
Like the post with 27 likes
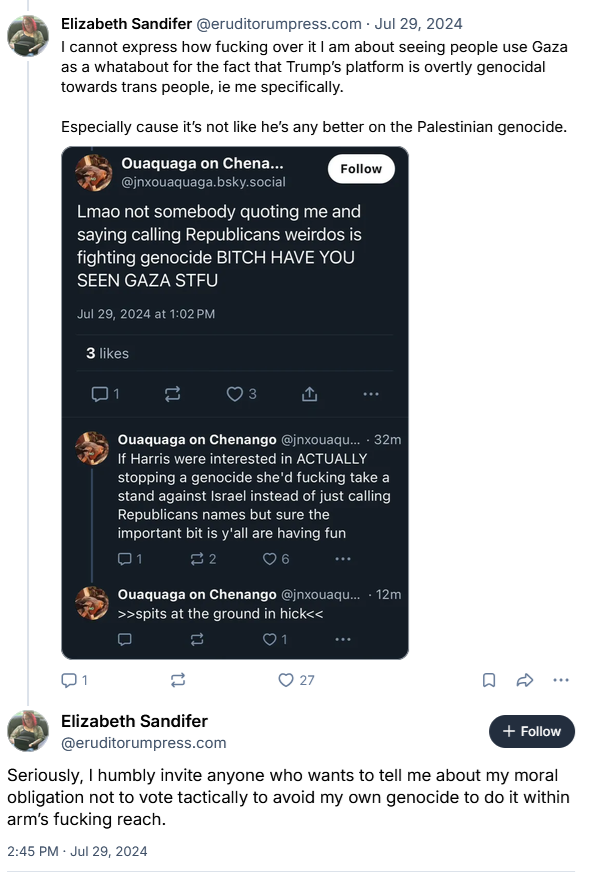pyautogui.click(x=296, y=680)
